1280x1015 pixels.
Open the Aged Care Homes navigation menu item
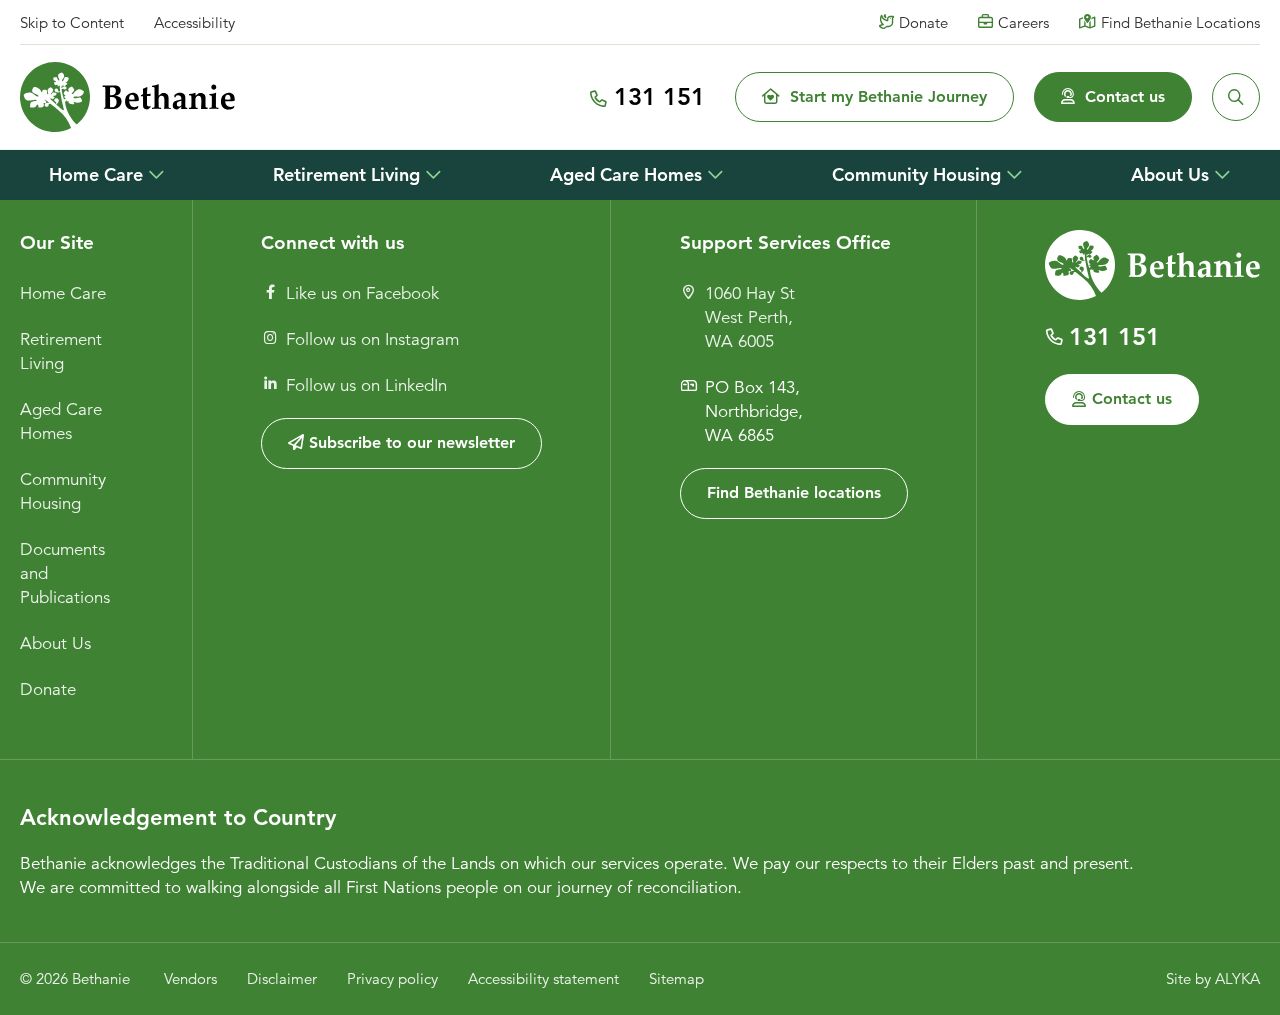click(x=626, y=175)
